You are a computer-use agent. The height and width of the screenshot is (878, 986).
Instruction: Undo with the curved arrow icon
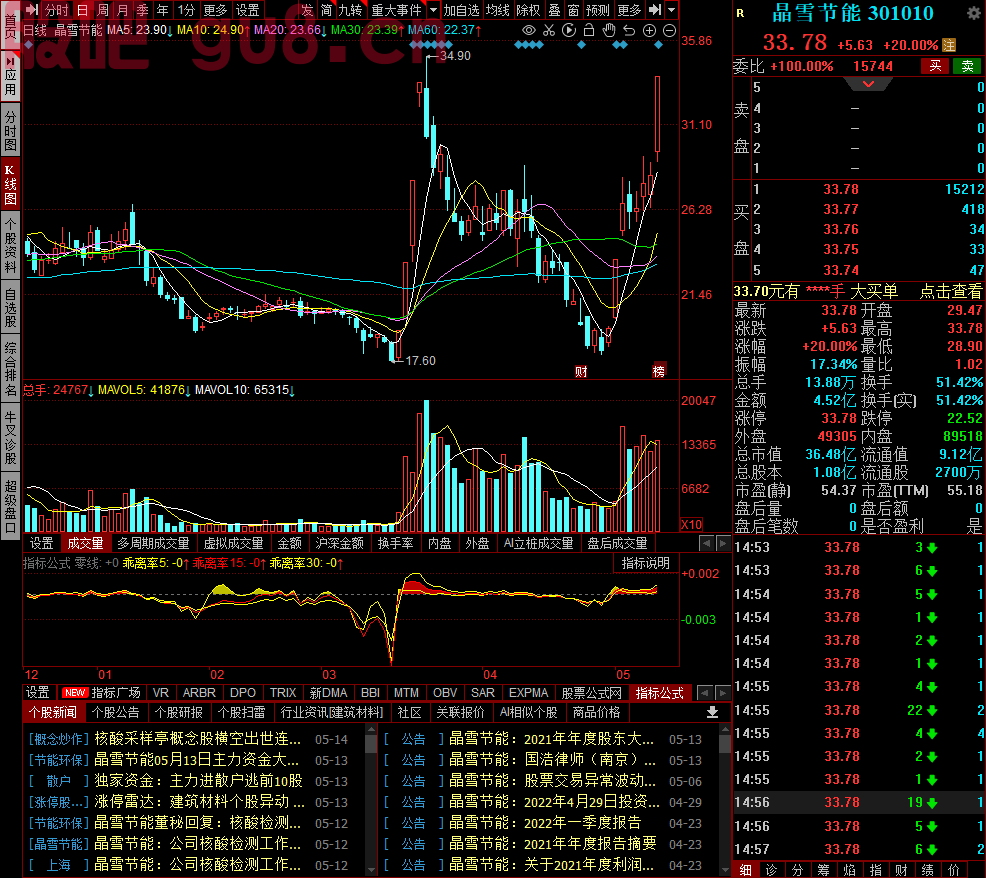(x=629, y=30)
